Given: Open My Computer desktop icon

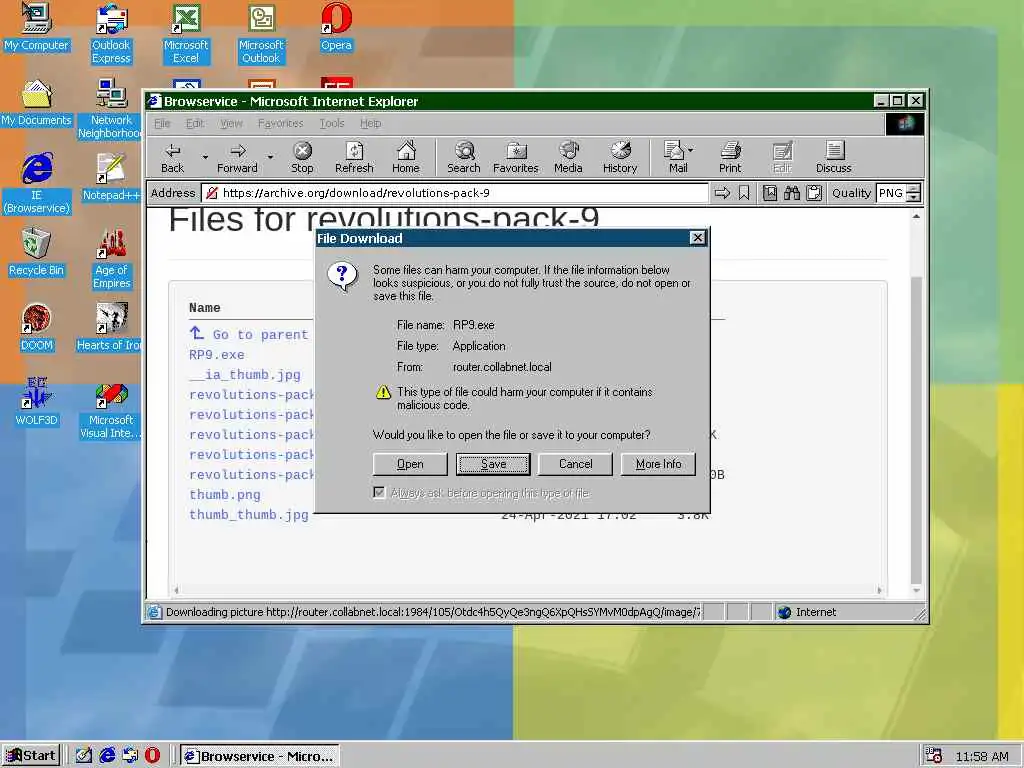Looking at the screenshot, I should (36, 27).
